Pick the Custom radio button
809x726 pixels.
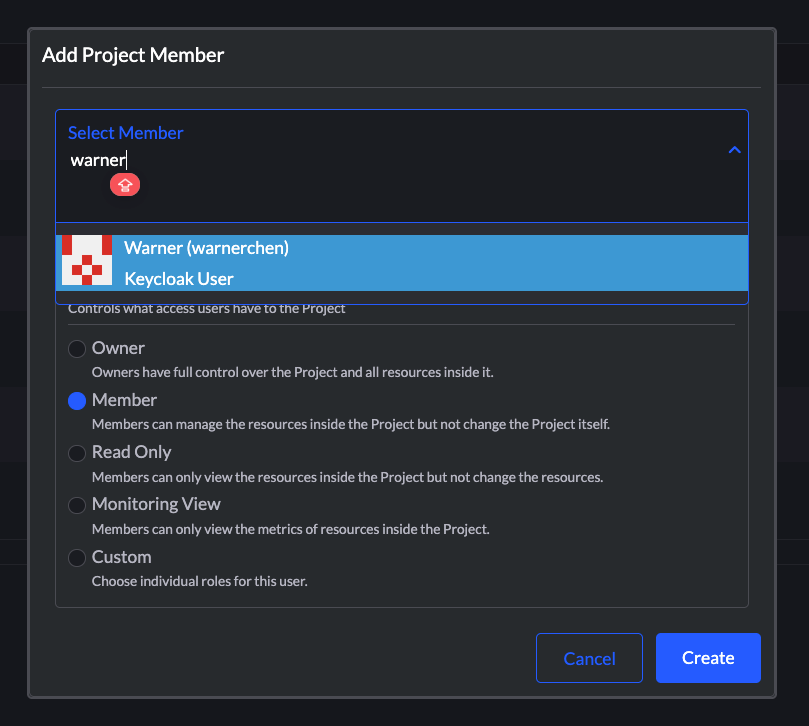(x=77, y=557)
